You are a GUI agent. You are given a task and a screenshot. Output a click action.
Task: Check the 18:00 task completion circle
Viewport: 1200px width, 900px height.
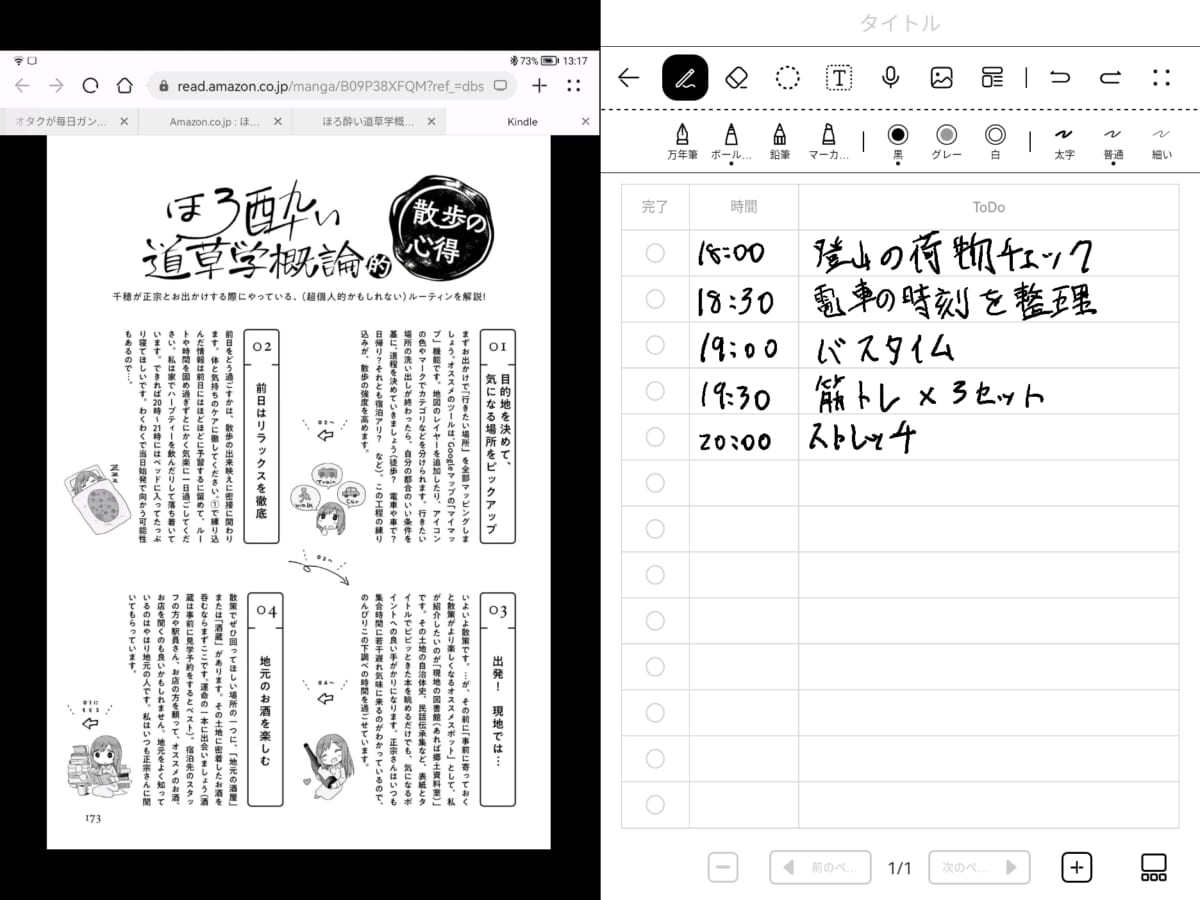click(x=655, y=253)
